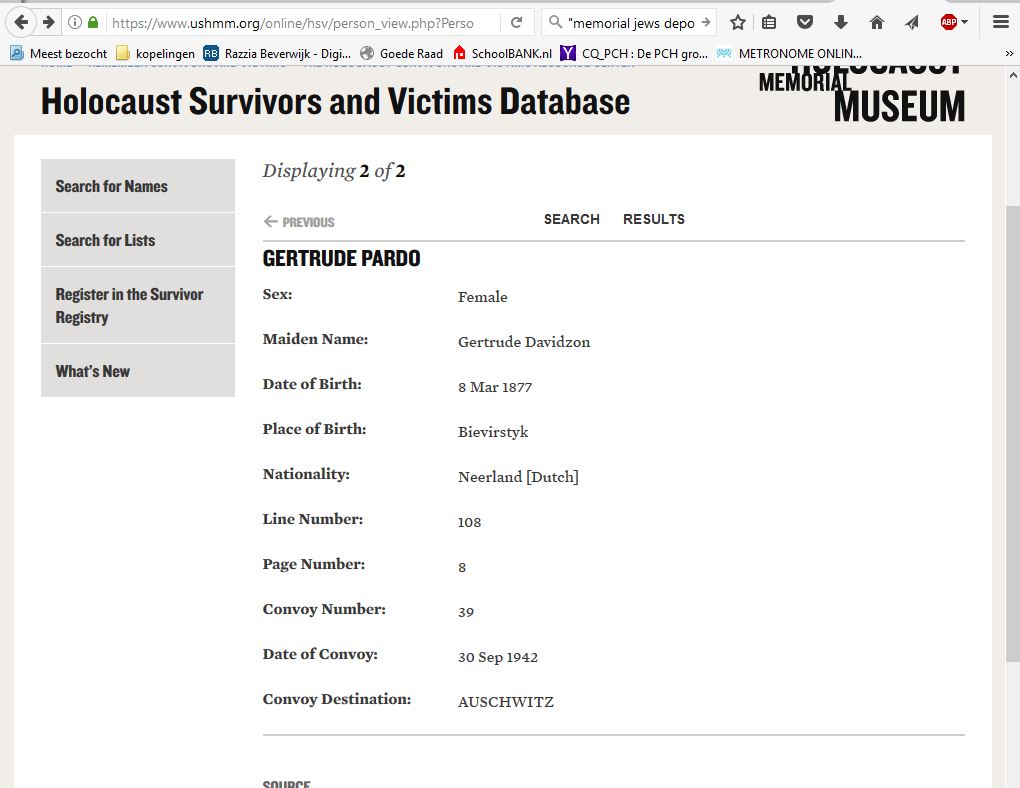This screenshot has width=1020, height=788.
Task: Show bookmarks list icon
Action: click(769, 23)
